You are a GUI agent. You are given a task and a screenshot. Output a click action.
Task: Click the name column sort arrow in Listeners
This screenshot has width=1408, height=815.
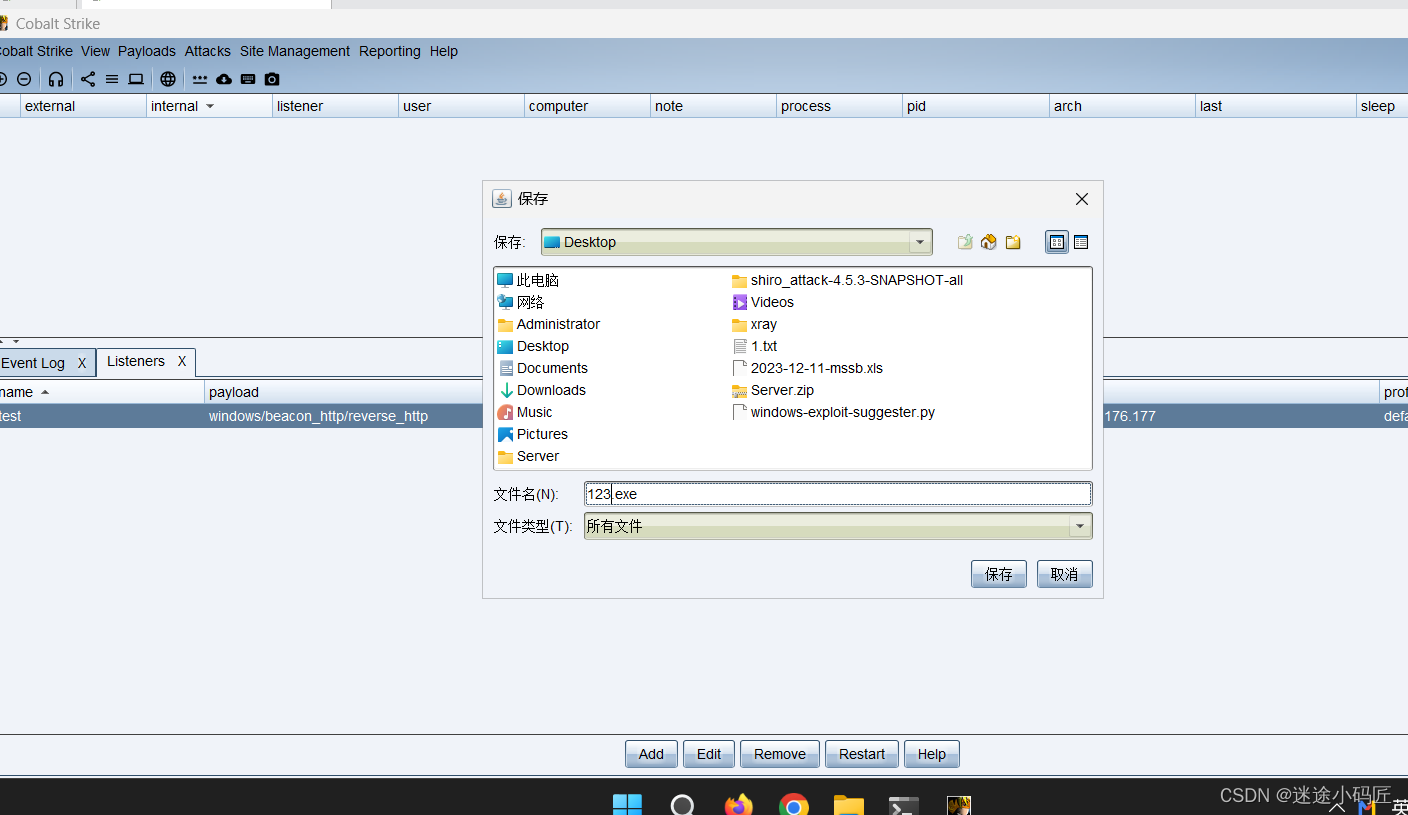click(x=45, y=392)
